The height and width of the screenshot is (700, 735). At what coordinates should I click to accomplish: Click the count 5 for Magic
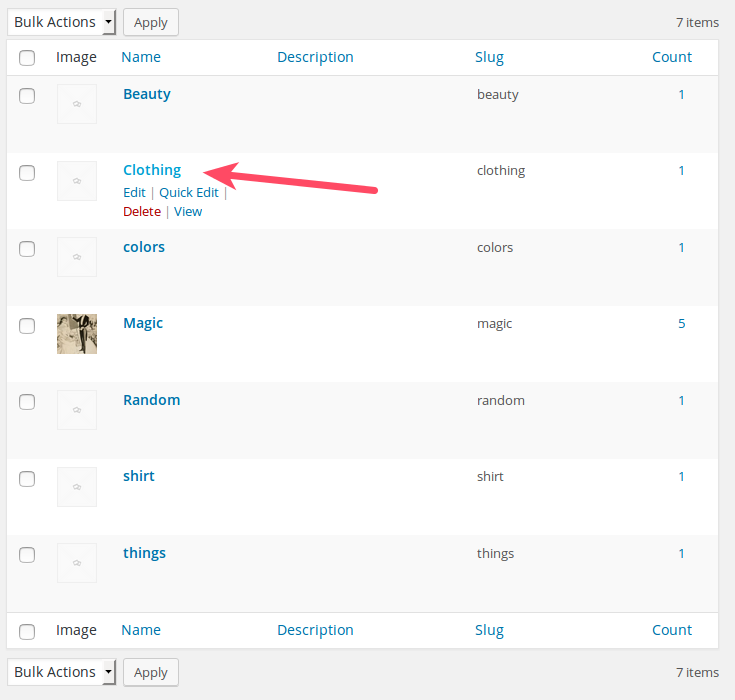(x=682, y=324)
